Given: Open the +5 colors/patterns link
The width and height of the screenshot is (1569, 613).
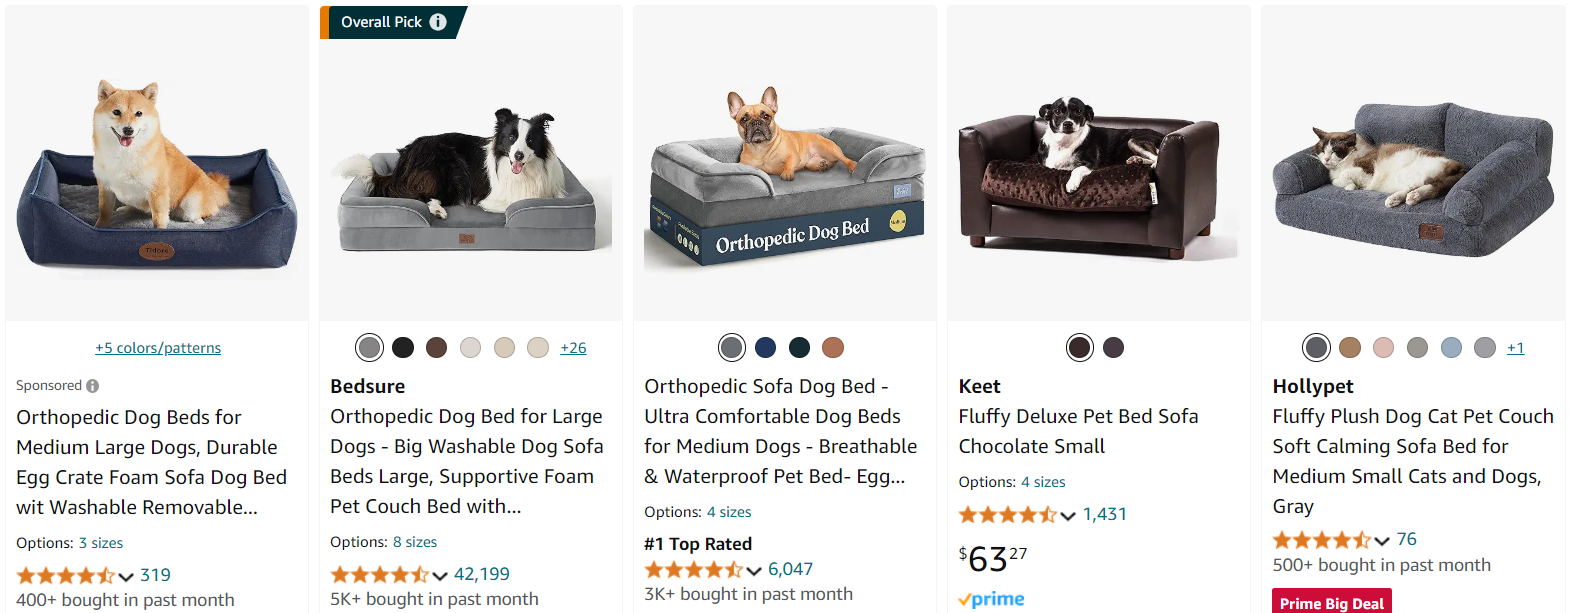Looking at the screenshot, I should tap(158, 348).
